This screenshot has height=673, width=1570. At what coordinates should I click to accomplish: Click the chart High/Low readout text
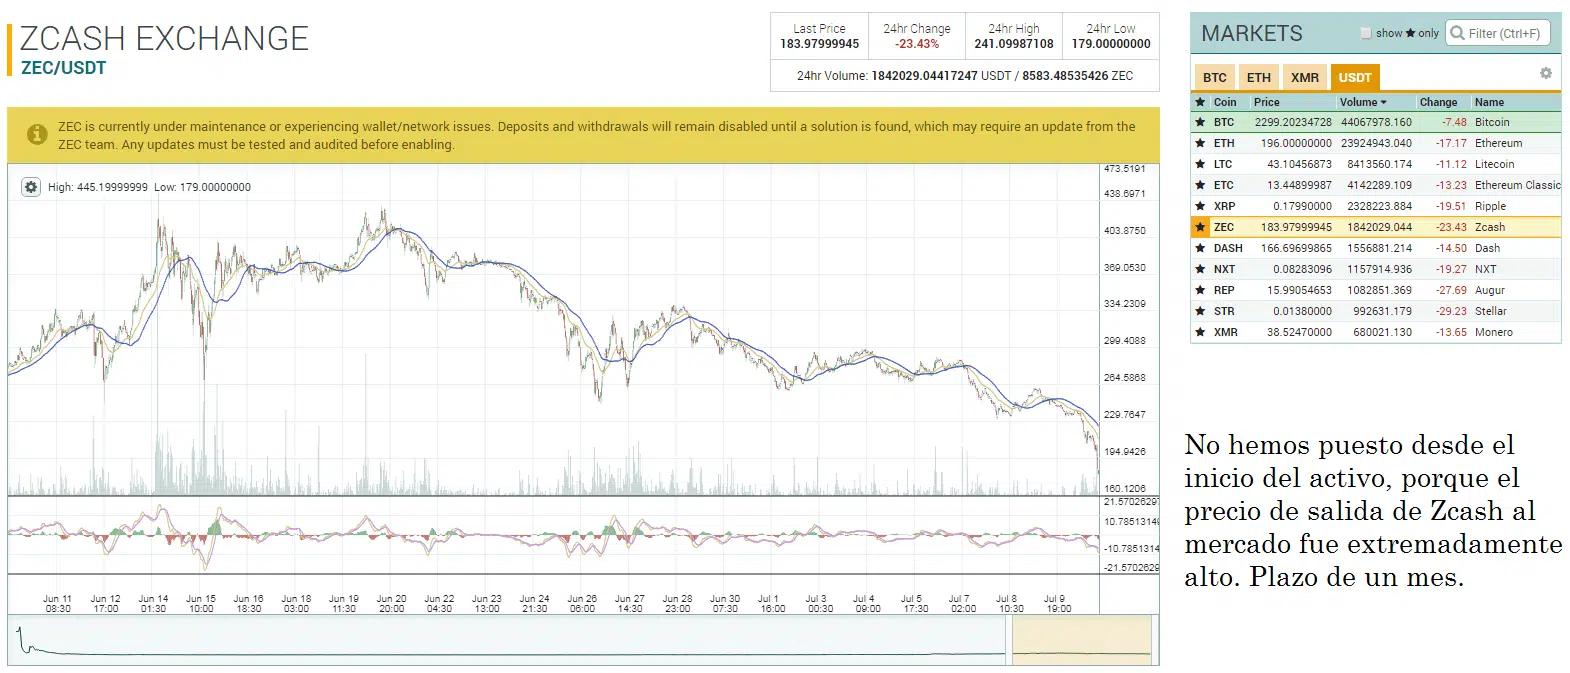149,187
